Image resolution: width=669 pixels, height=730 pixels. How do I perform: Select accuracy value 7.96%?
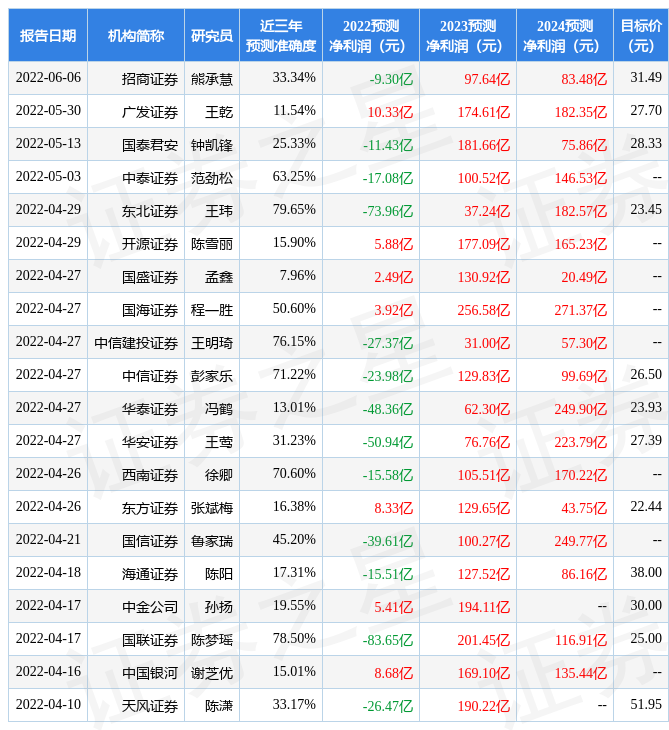pyautogui.click(x=297, y=276)
